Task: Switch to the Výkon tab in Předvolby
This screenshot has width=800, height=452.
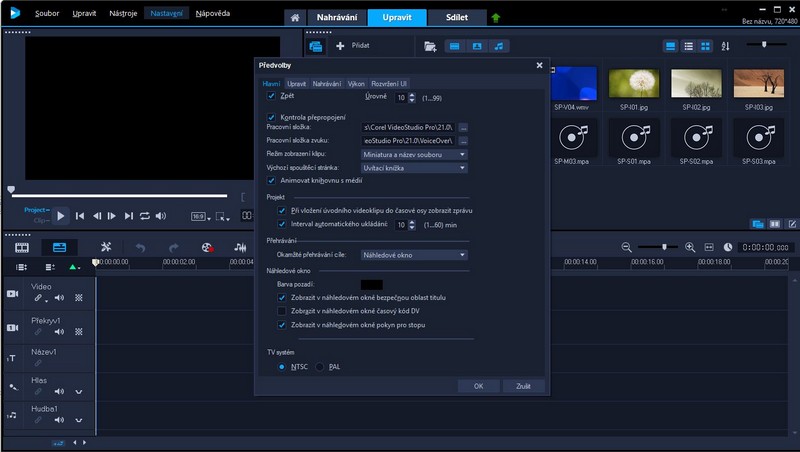Action: coord(356,83)
